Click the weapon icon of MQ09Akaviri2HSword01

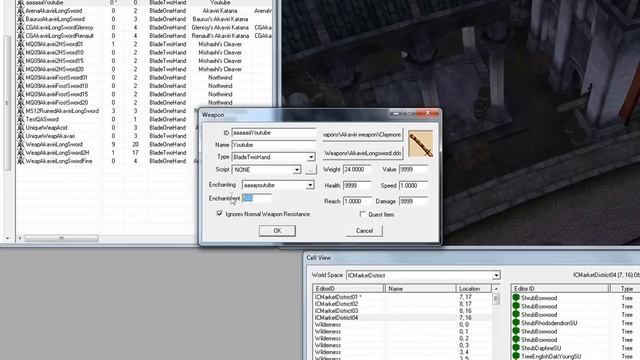(20, 44)
